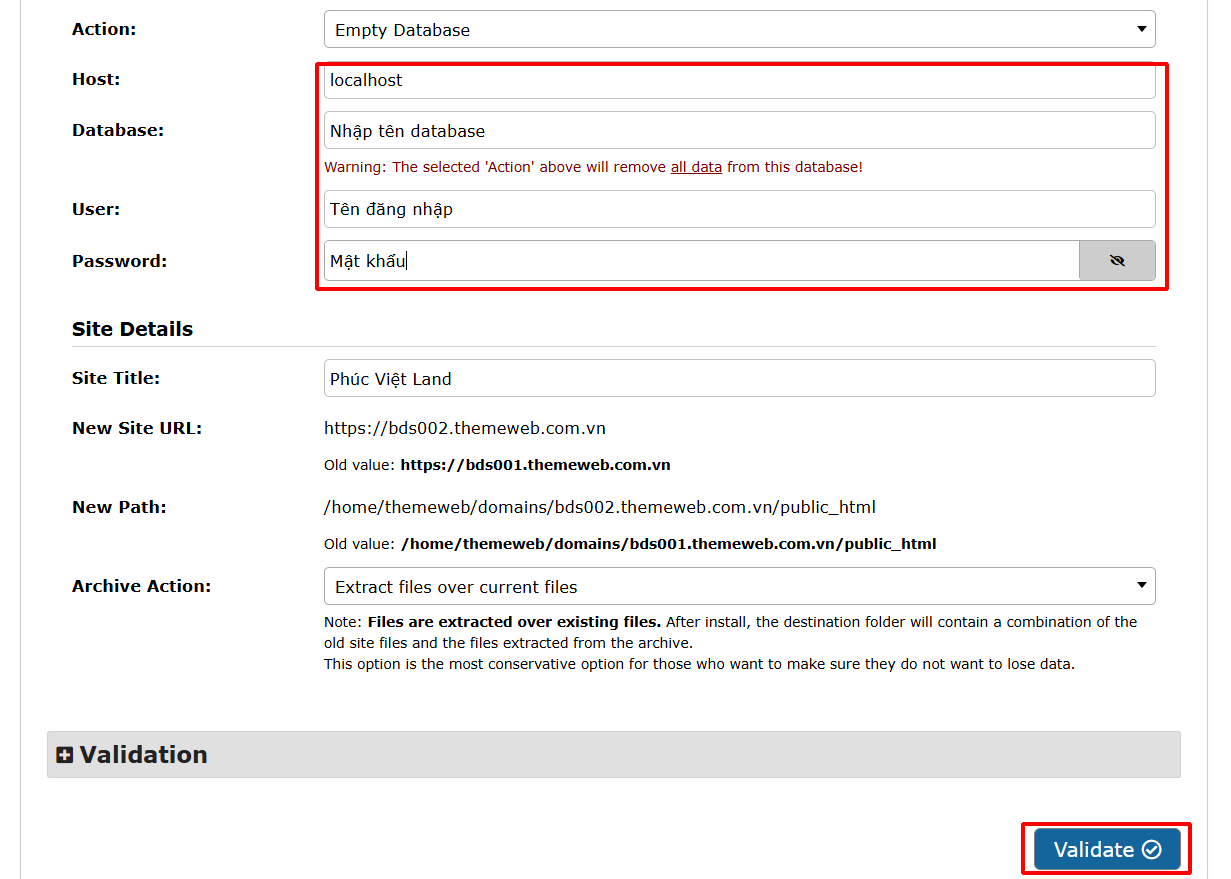
Task: Open the Action dropdown showing Empty Database
Action: click(738, 30)
